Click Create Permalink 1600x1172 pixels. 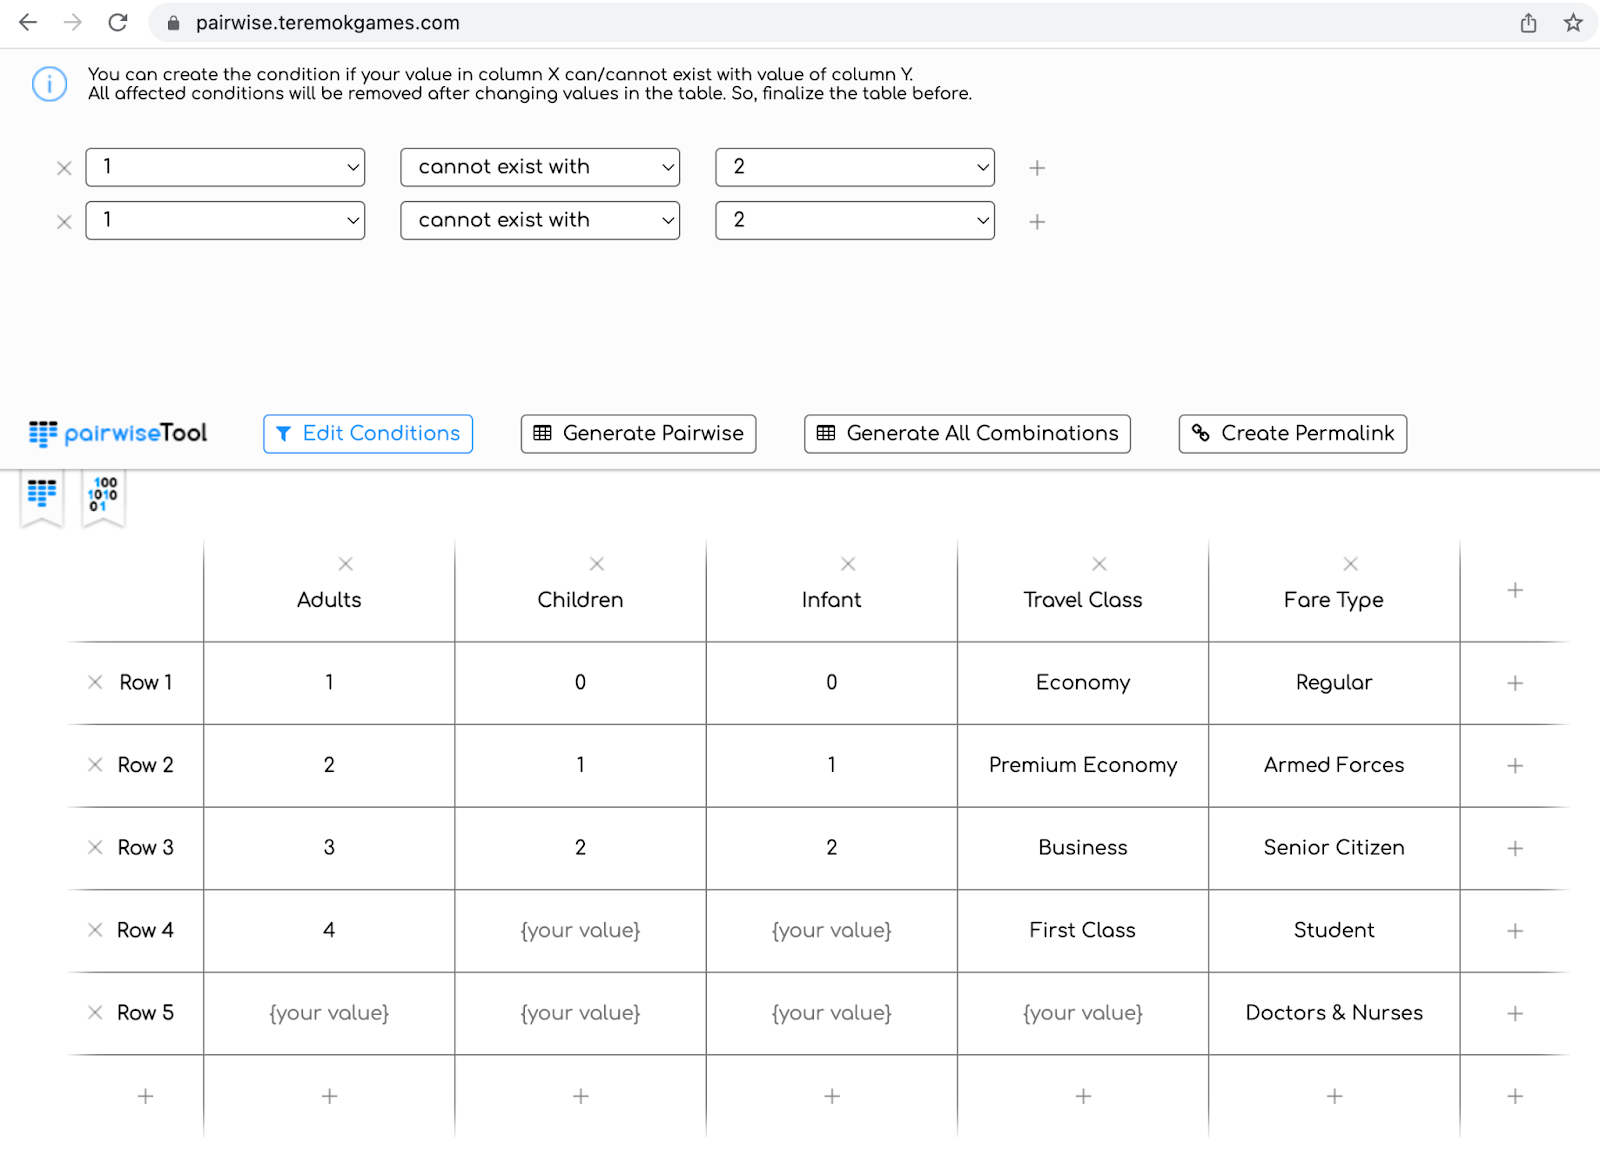(1293, 434)
